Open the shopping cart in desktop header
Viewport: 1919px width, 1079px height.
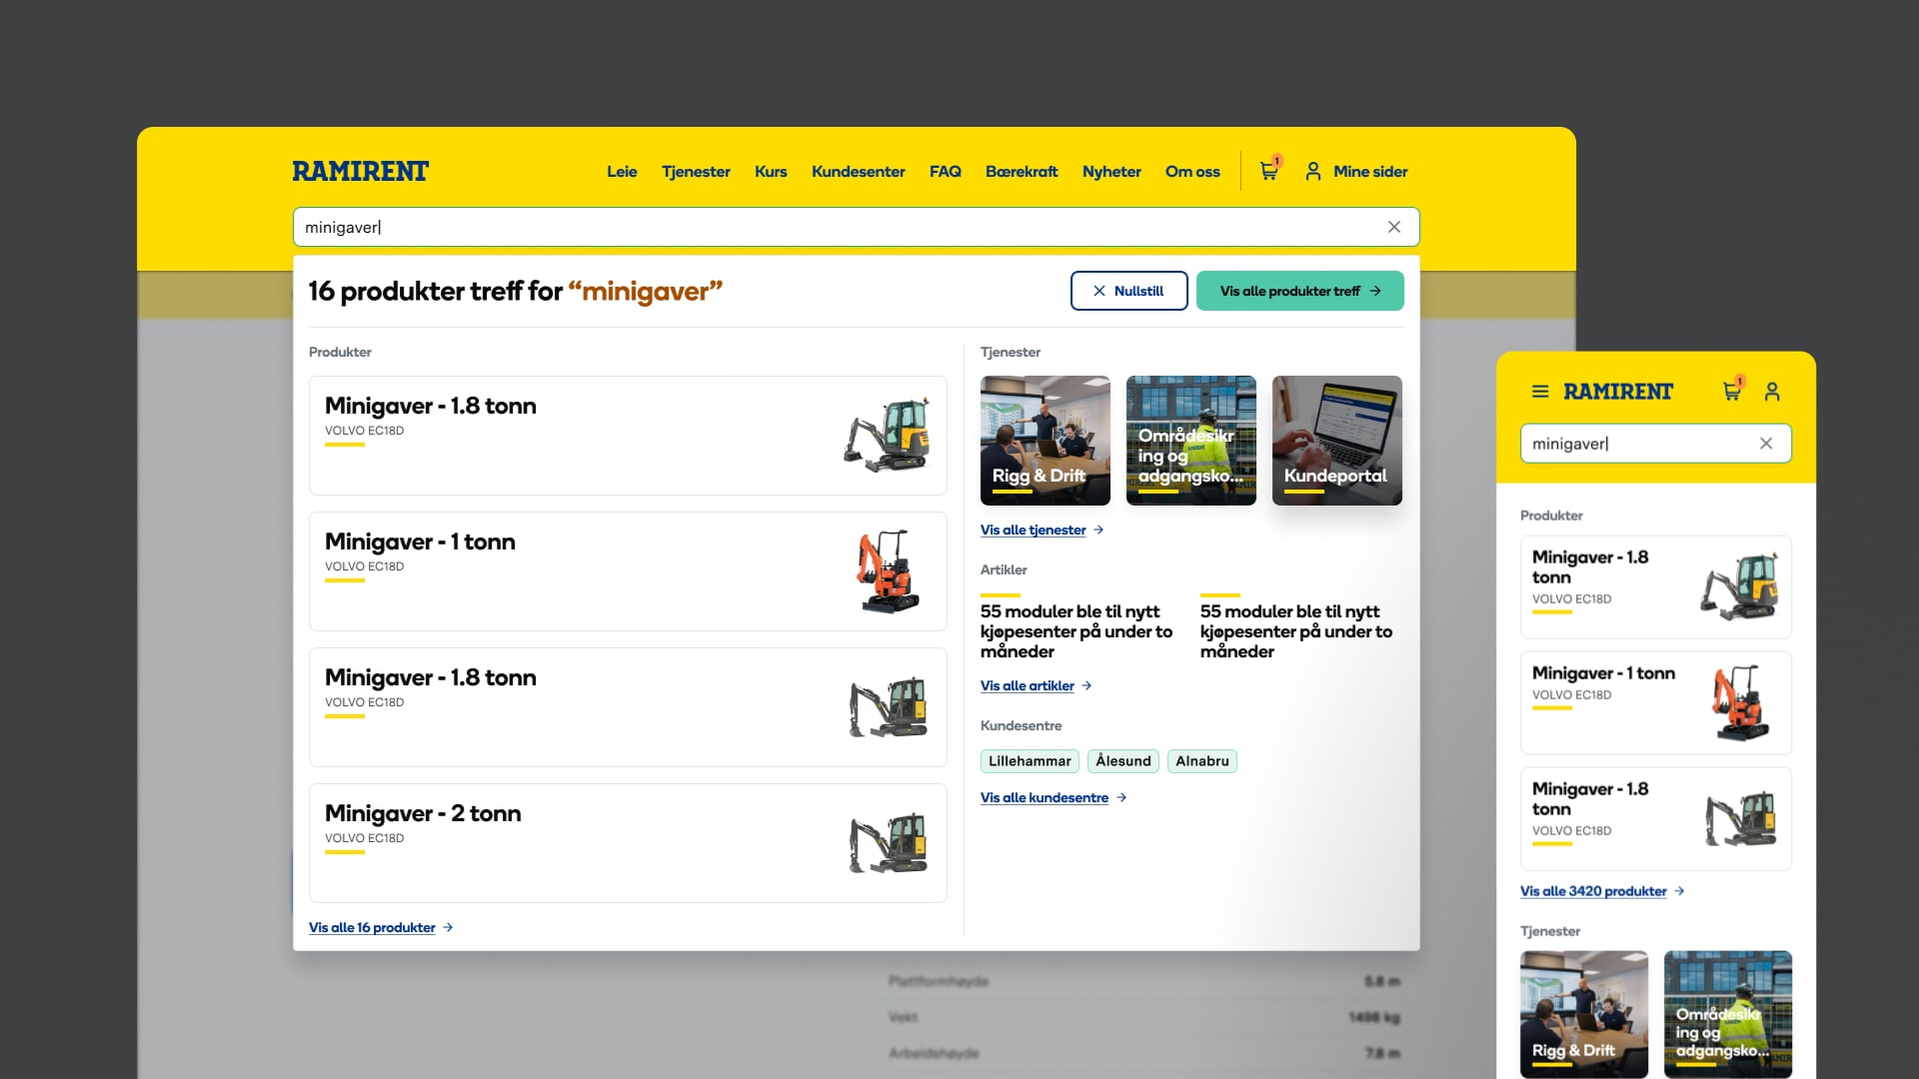(1269, 171)
